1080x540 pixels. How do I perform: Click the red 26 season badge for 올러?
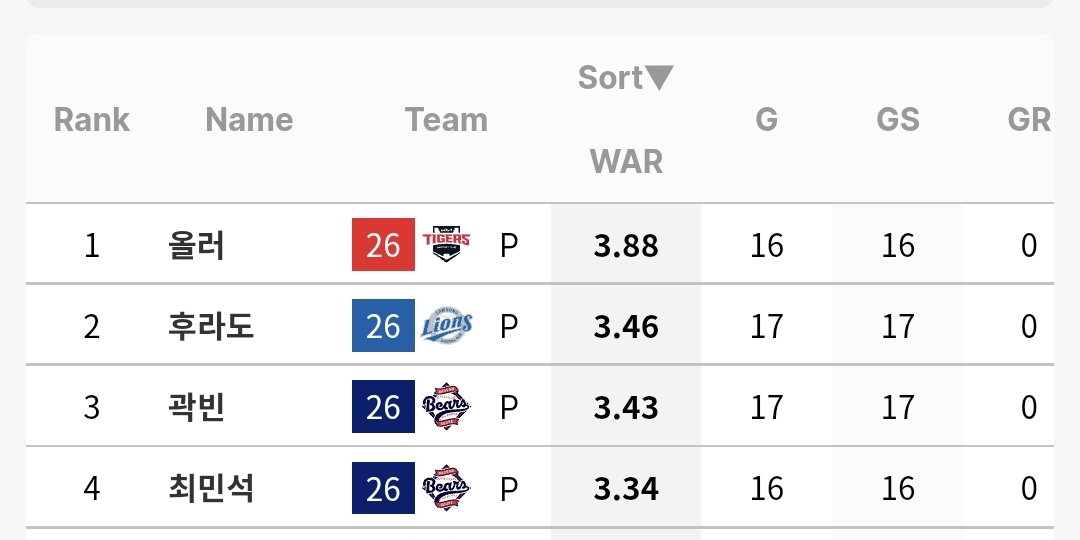[383, 245]
